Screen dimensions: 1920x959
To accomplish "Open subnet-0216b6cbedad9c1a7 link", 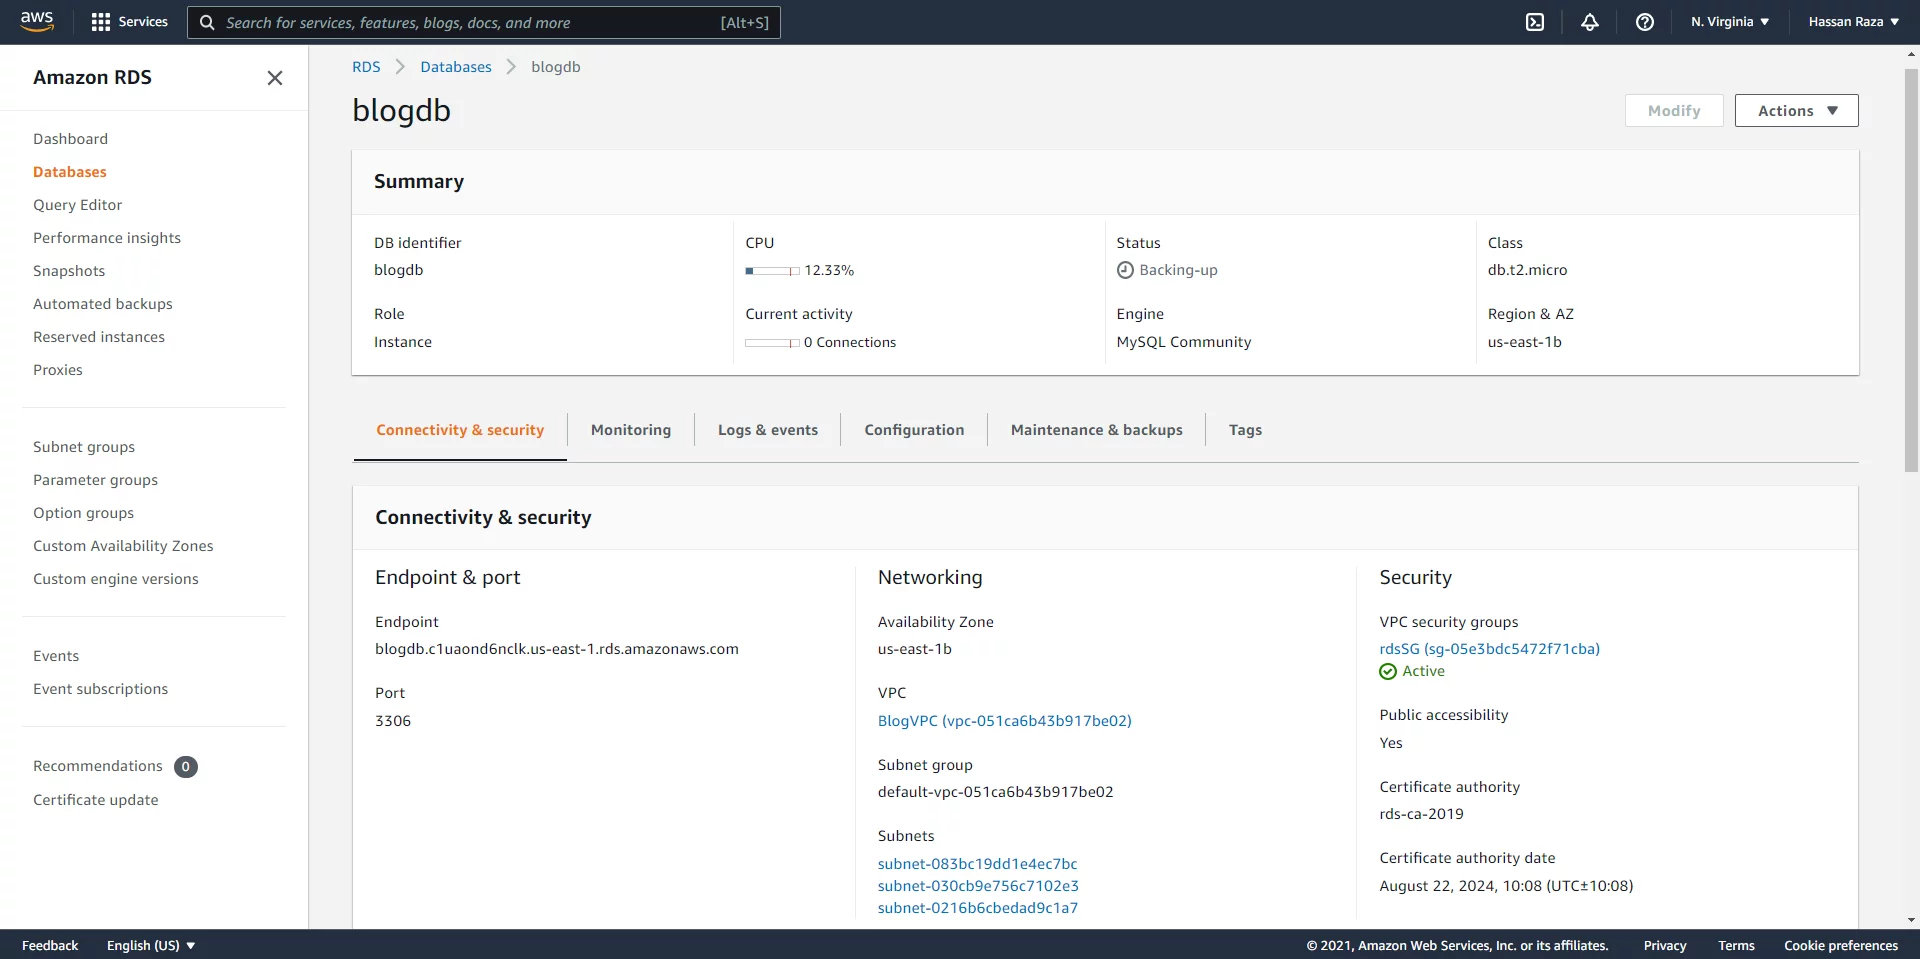I will 978,908.
